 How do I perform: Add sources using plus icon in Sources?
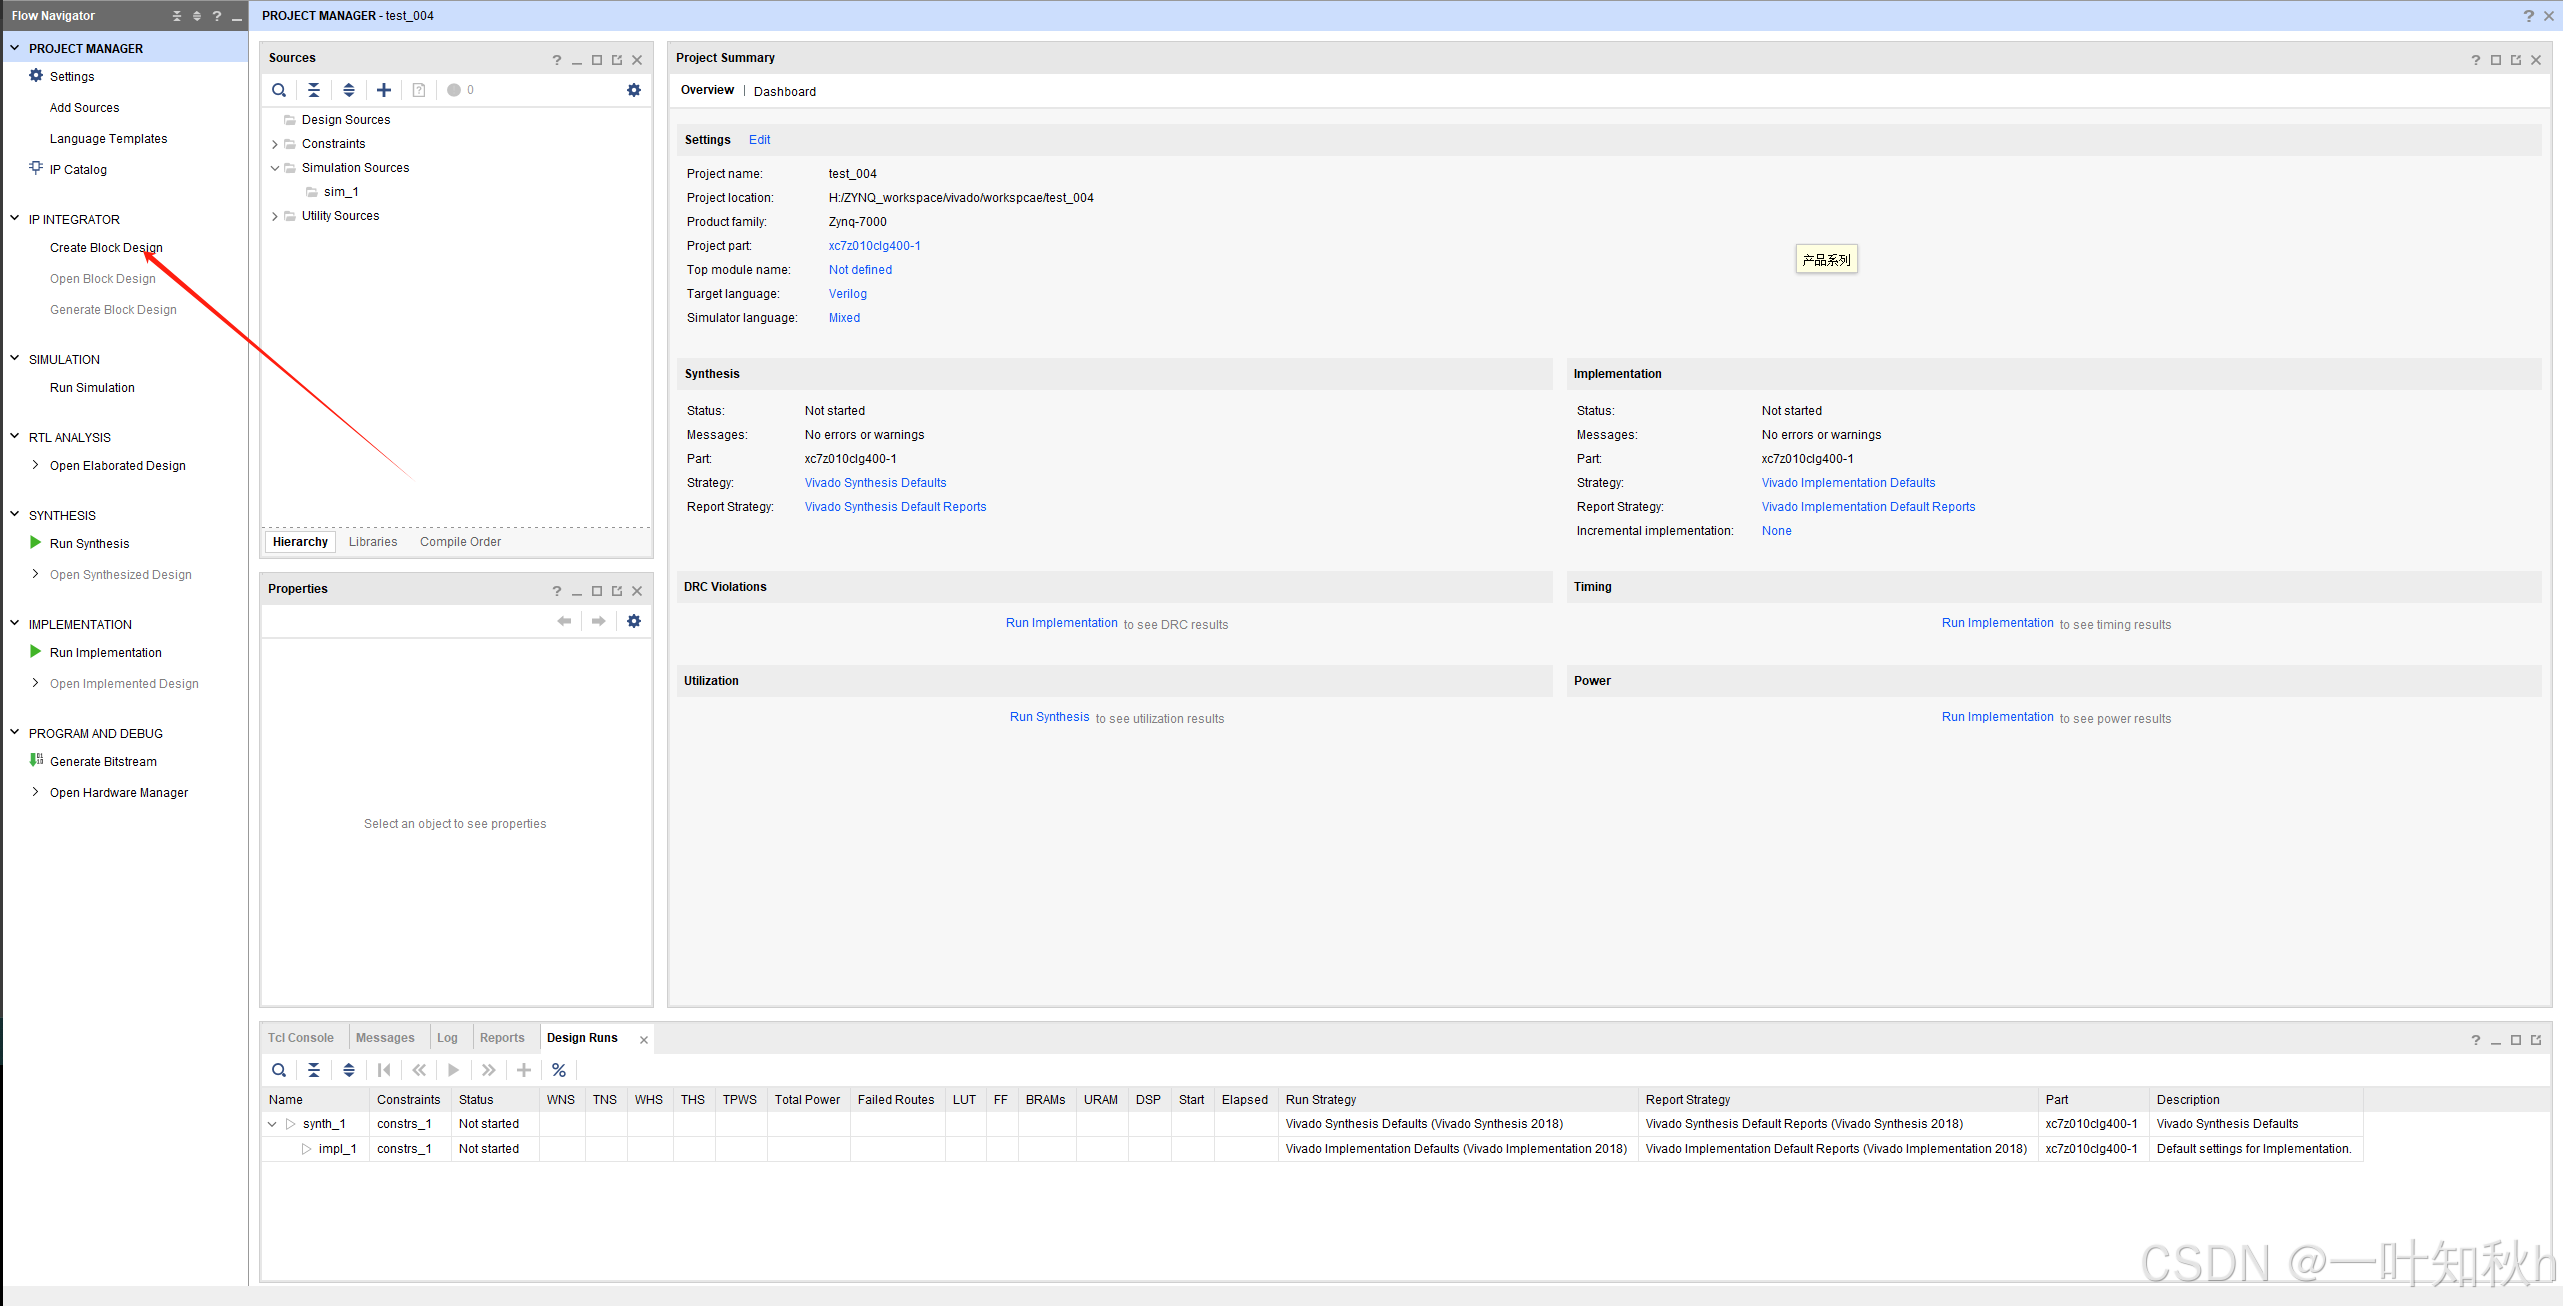coord(384,90)
